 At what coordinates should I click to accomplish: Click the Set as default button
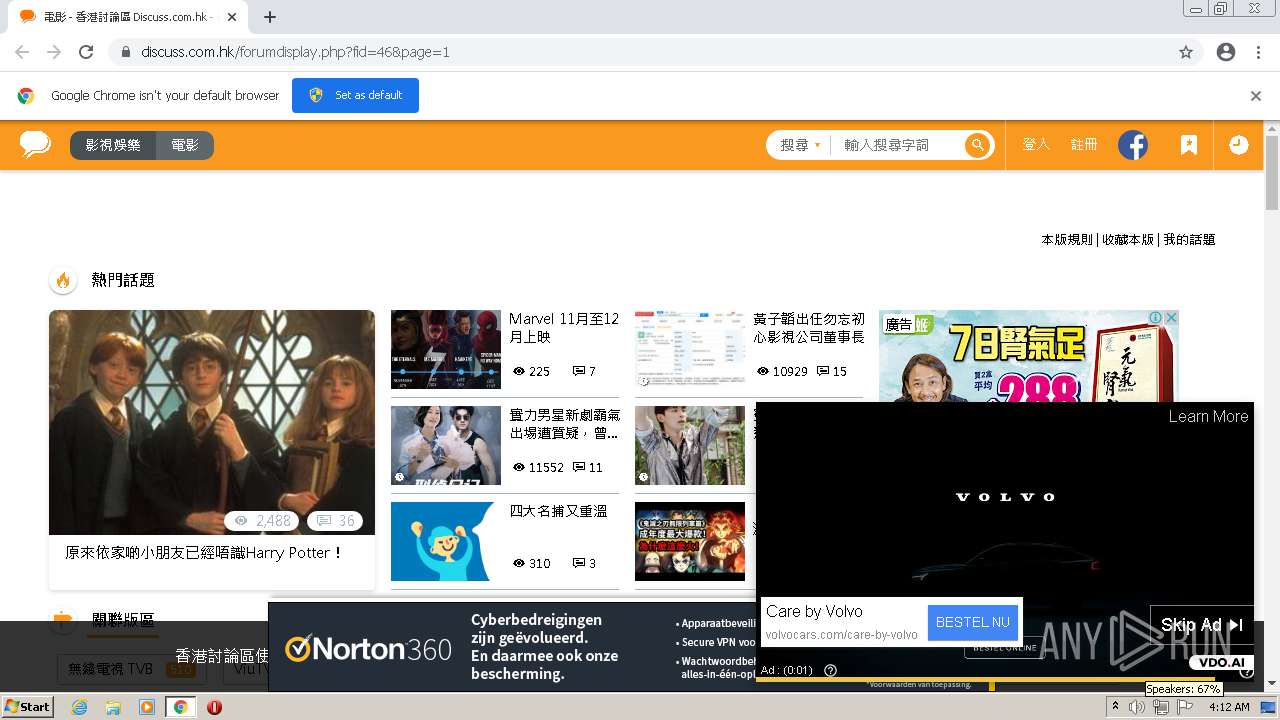355,95
